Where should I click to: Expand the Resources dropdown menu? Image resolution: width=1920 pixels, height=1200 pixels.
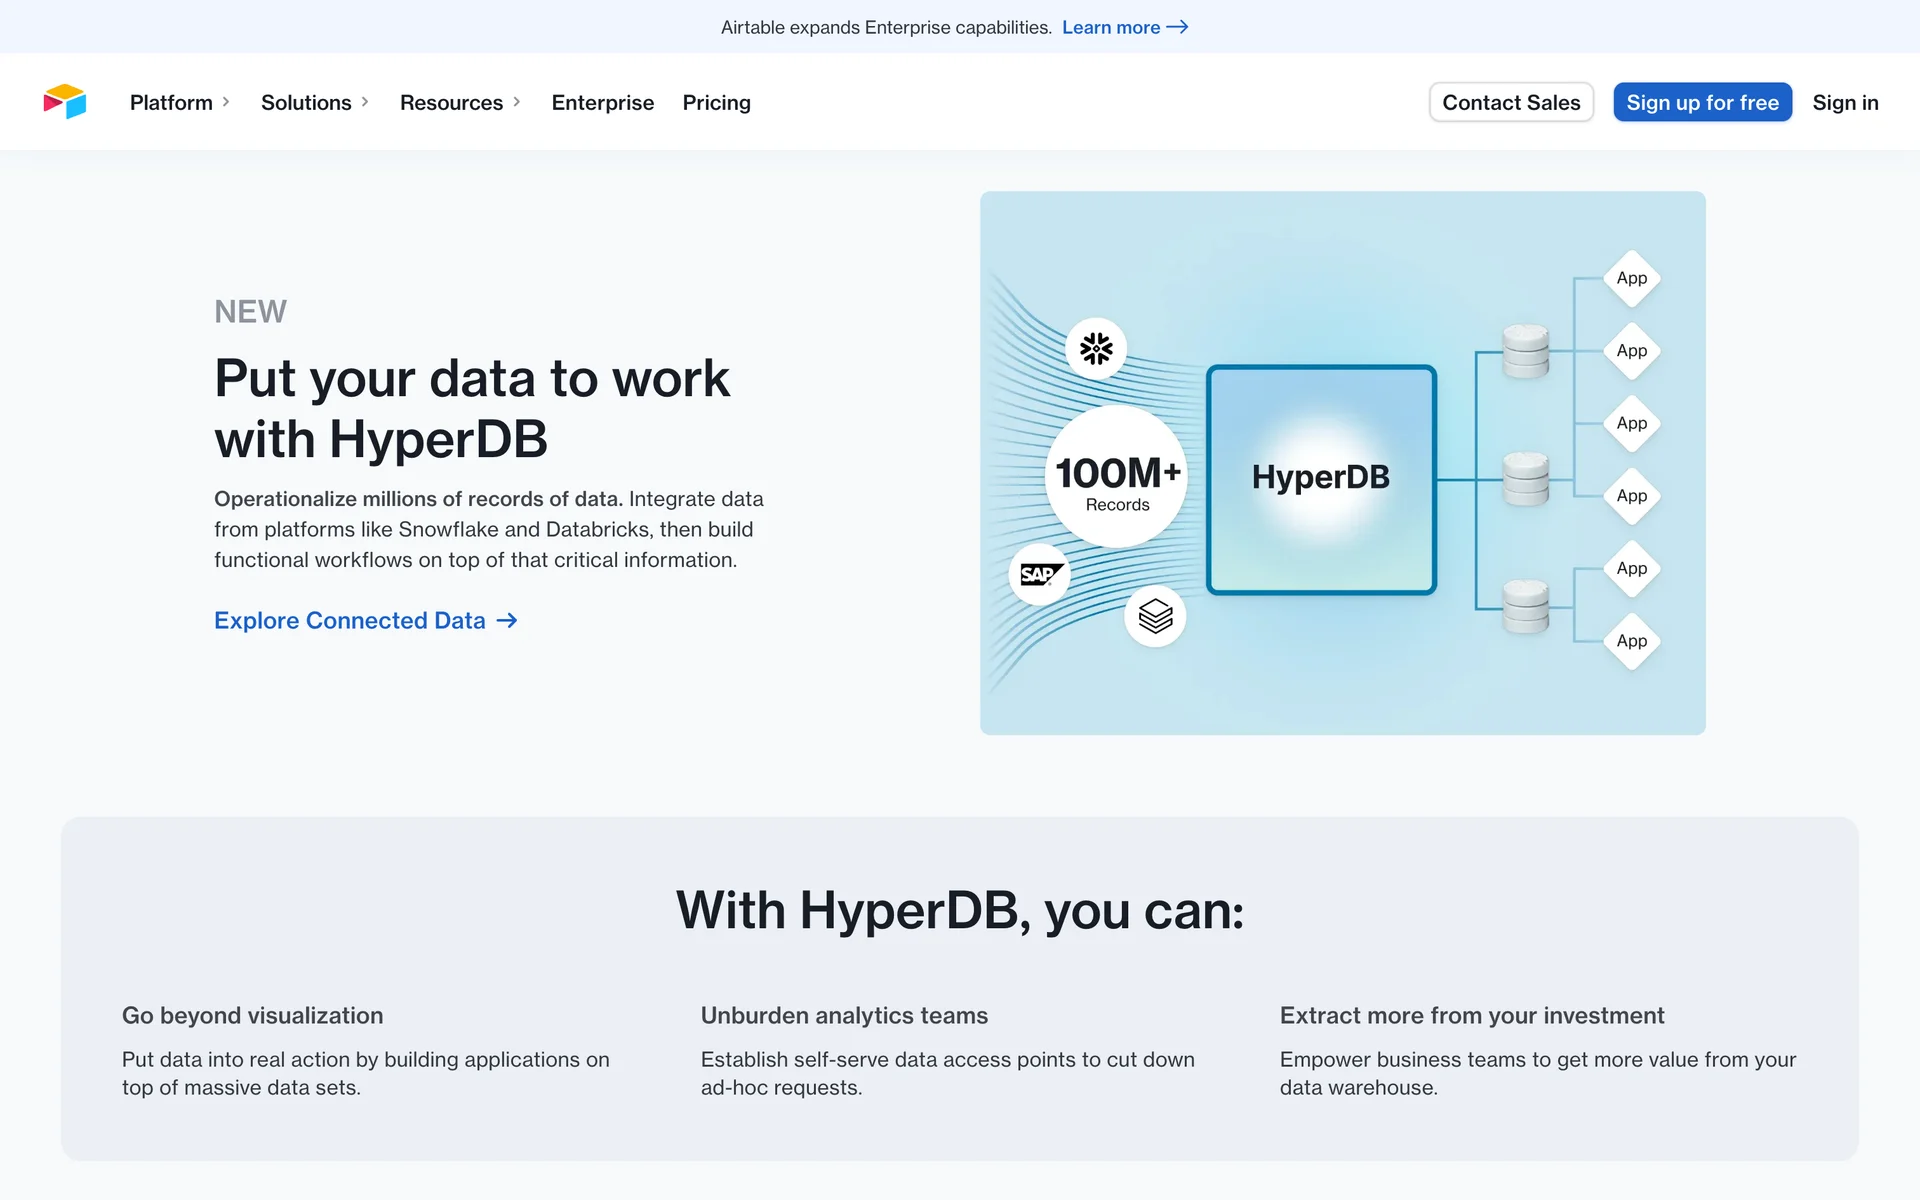(x=460, y=102)
